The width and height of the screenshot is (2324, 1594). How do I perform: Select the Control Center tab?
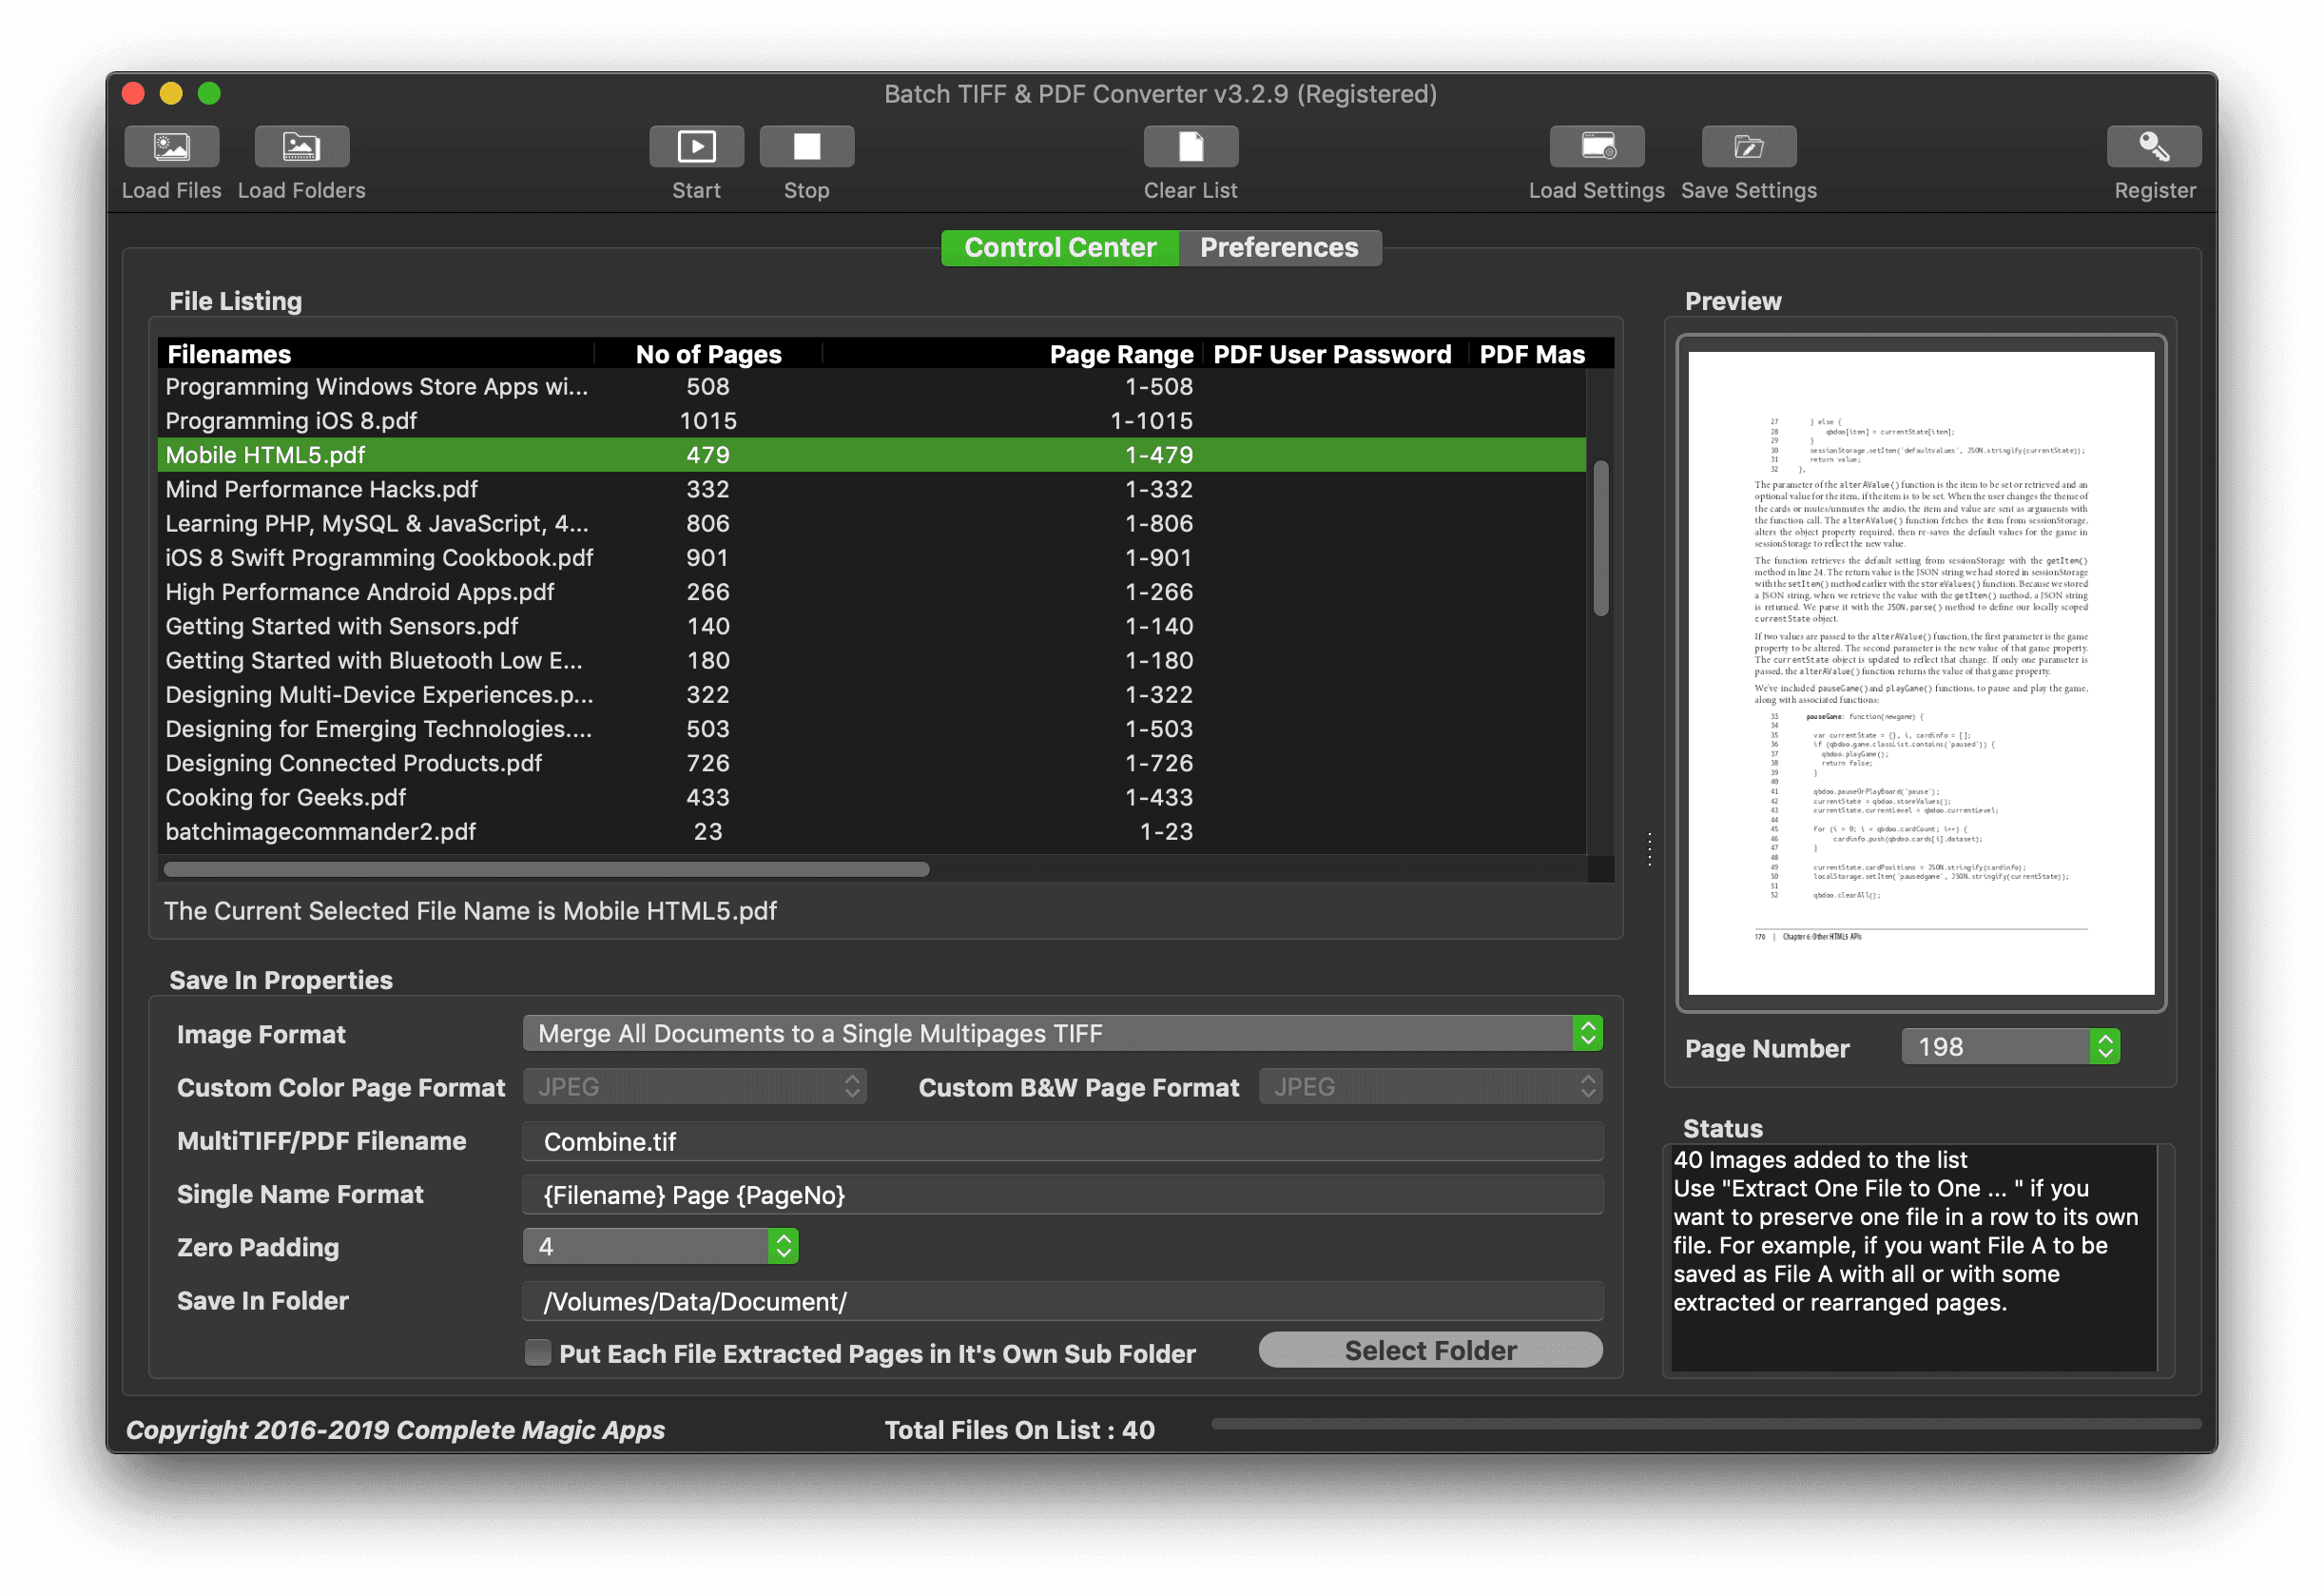1060,247
